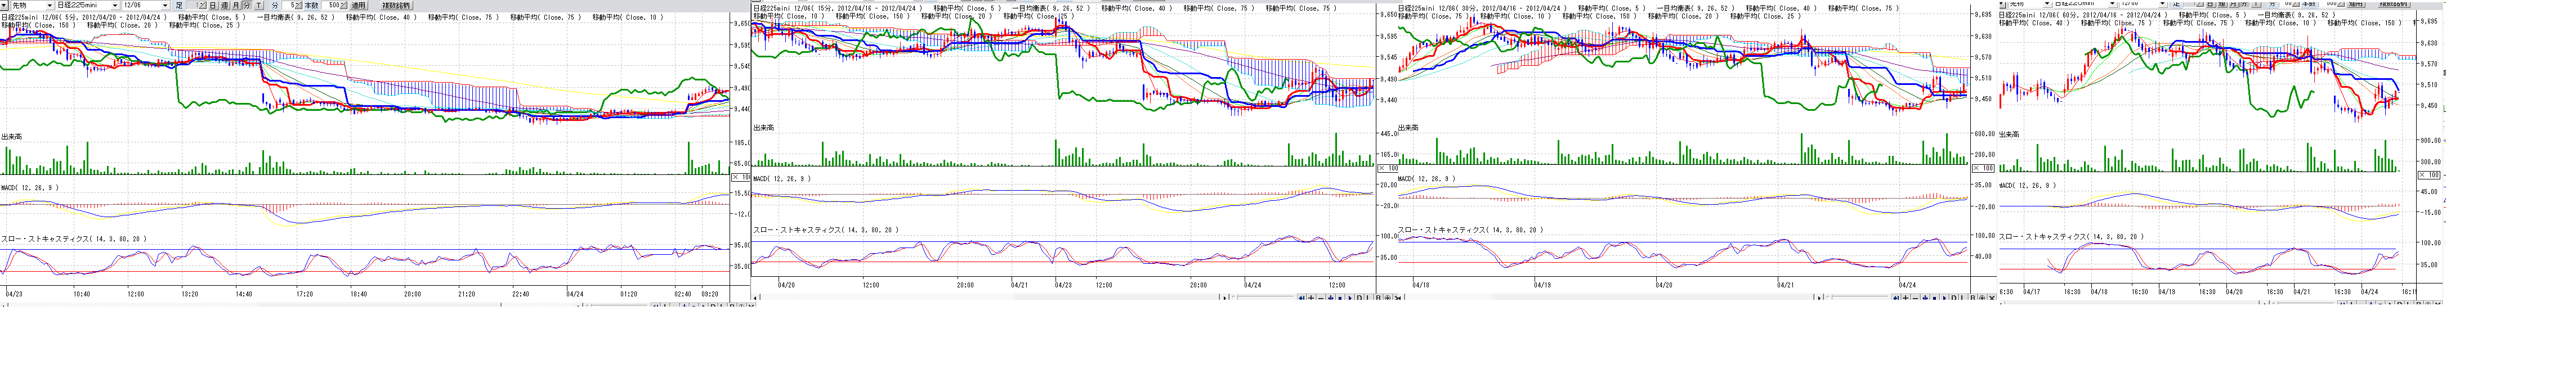The width and height of the screenshot is (2576, 378).
Task: Expand the 日経225mini symbol dropdown
Action: [115, 5]
